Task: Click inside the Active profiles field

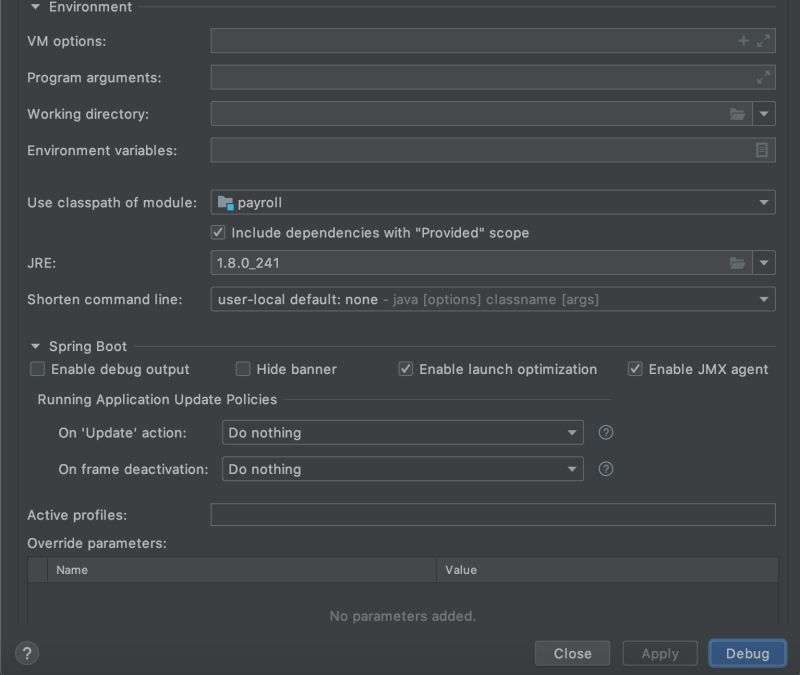Action: click(x=490, y=514)
